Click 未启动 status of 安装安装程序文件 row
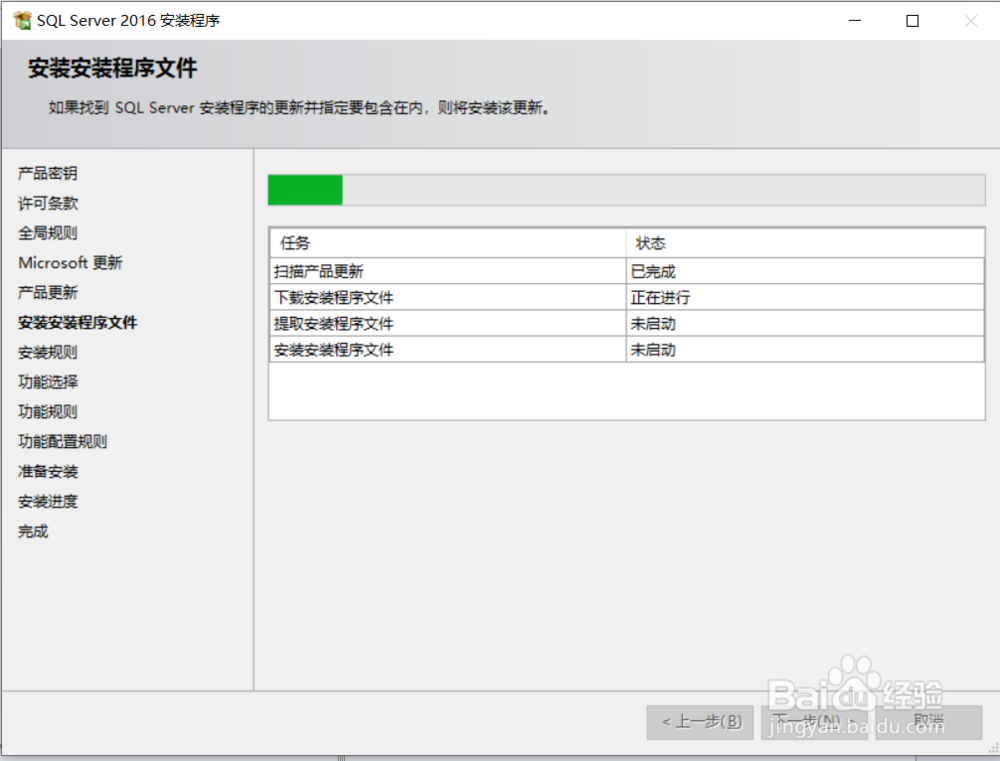Viewport: 1000px width, 761px height. [805, 350]
